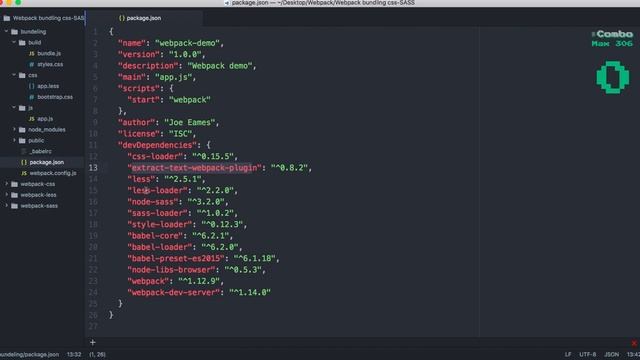
Task: Expand the node_modules folder chevron
Action: [14, 129]
